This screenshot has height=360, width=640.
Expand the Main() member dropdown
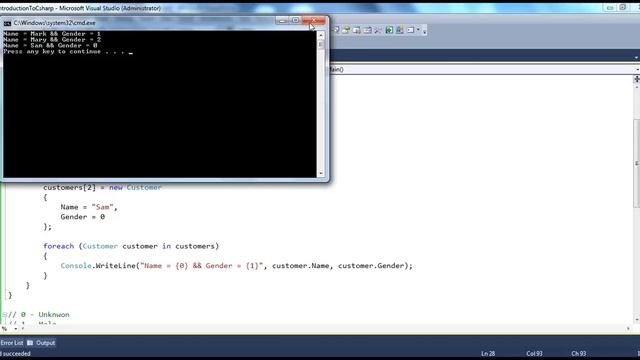[x=638, y=69]
